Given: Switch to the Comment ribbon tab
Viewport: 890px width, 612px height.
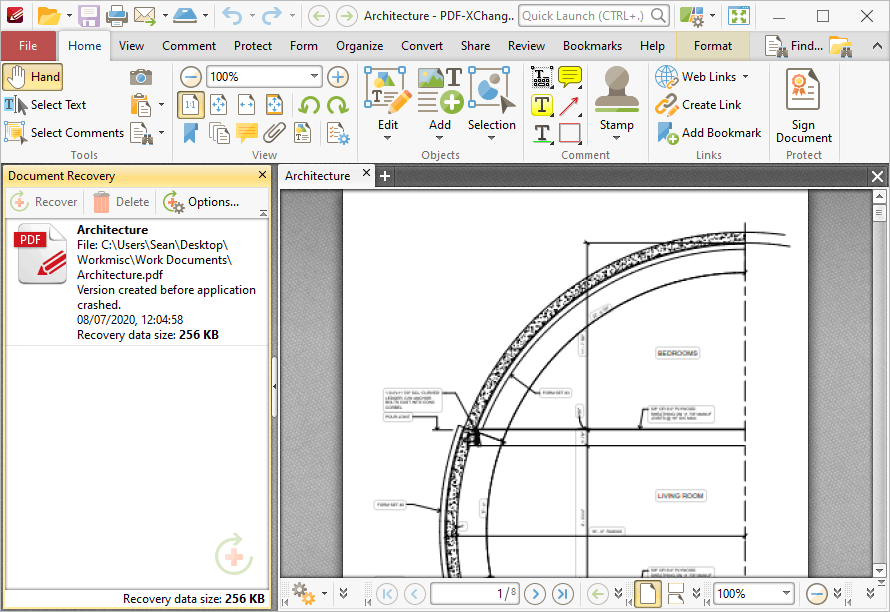Looking at the screenshot, I should [189, 46].
